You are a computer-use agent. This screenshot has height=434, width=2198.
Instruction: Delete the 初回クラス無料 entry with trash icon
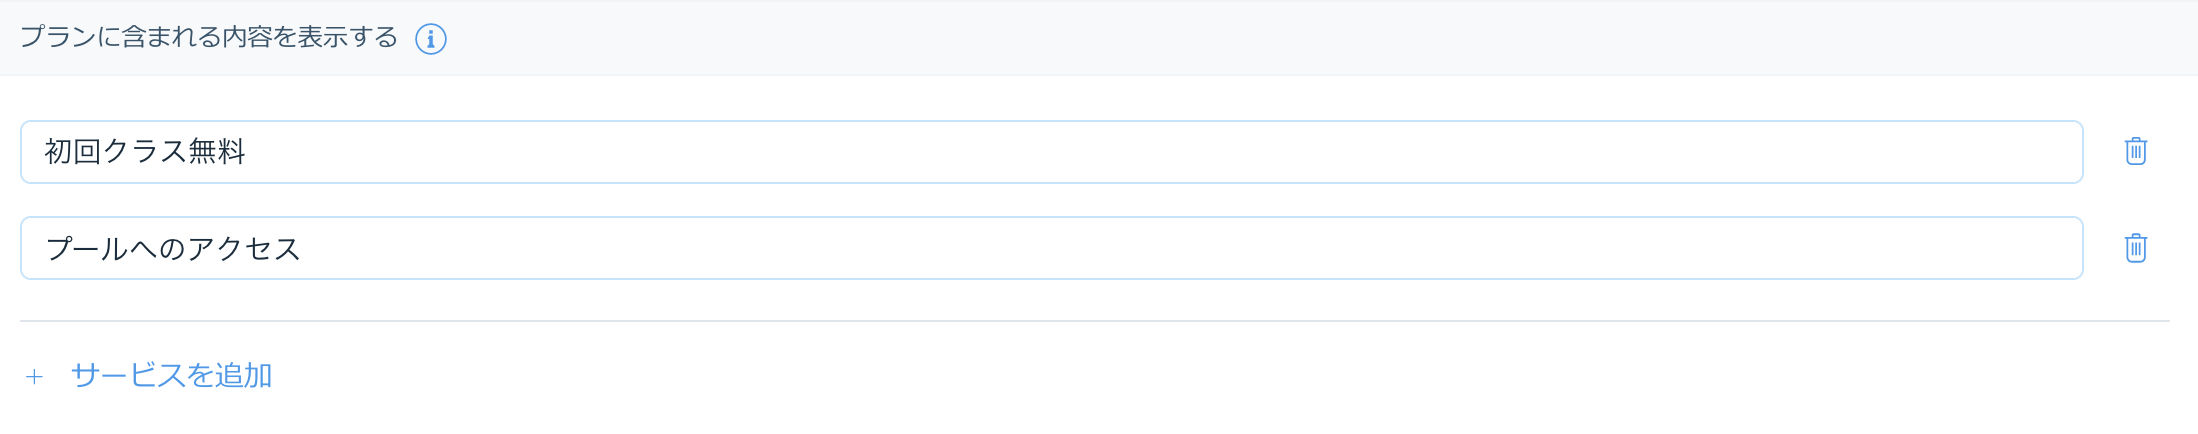(x=2135, y=151)
